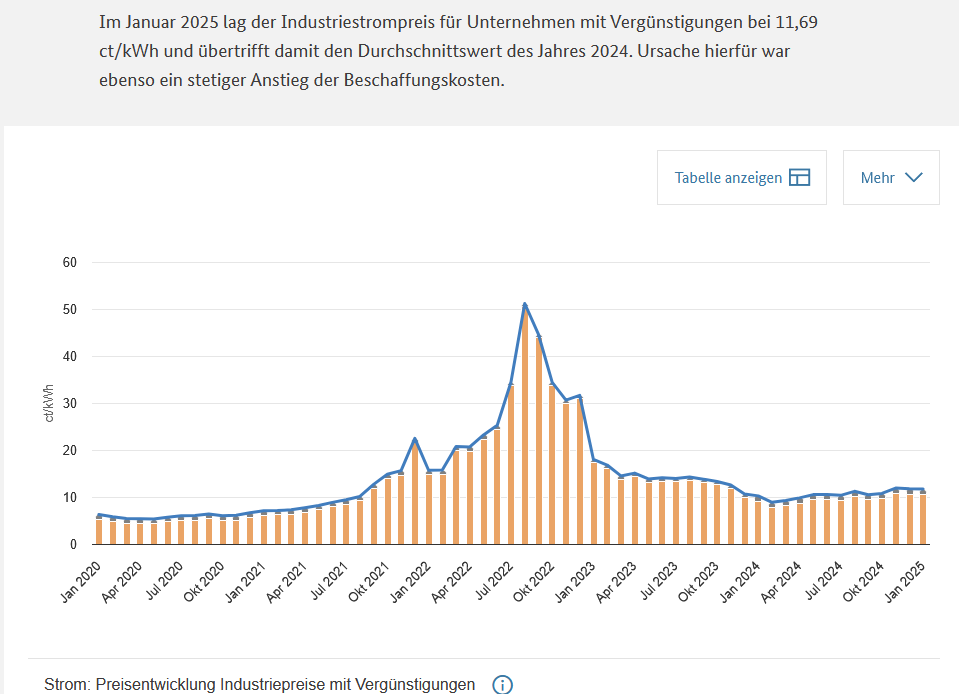Image resolution: width=959 pixels, height=694 pixels.
Task: Click the x-axis label "Jan 2024"
Action: (740, 582)
